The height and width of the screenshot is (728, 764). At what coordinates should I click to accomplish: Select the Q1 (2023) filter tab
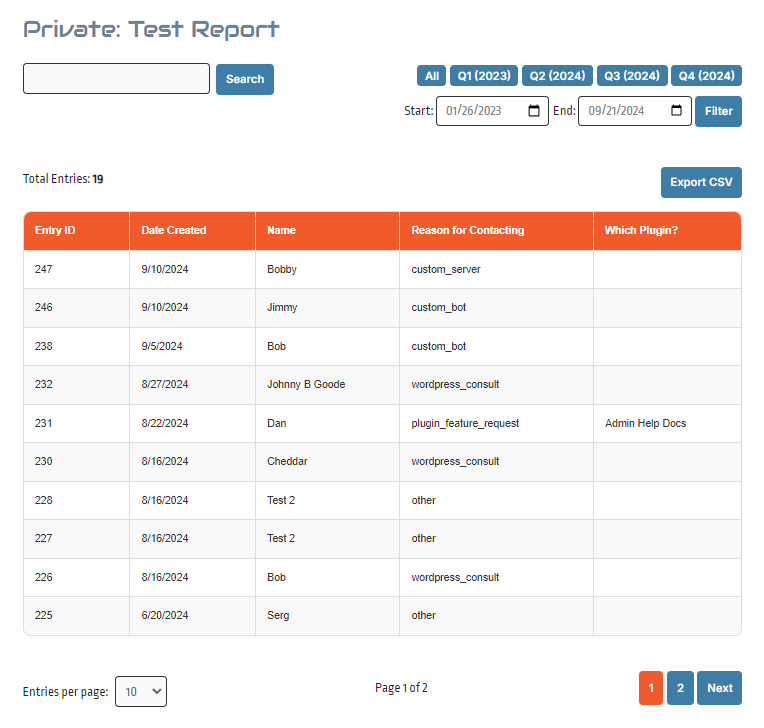(x=484, y=76)
